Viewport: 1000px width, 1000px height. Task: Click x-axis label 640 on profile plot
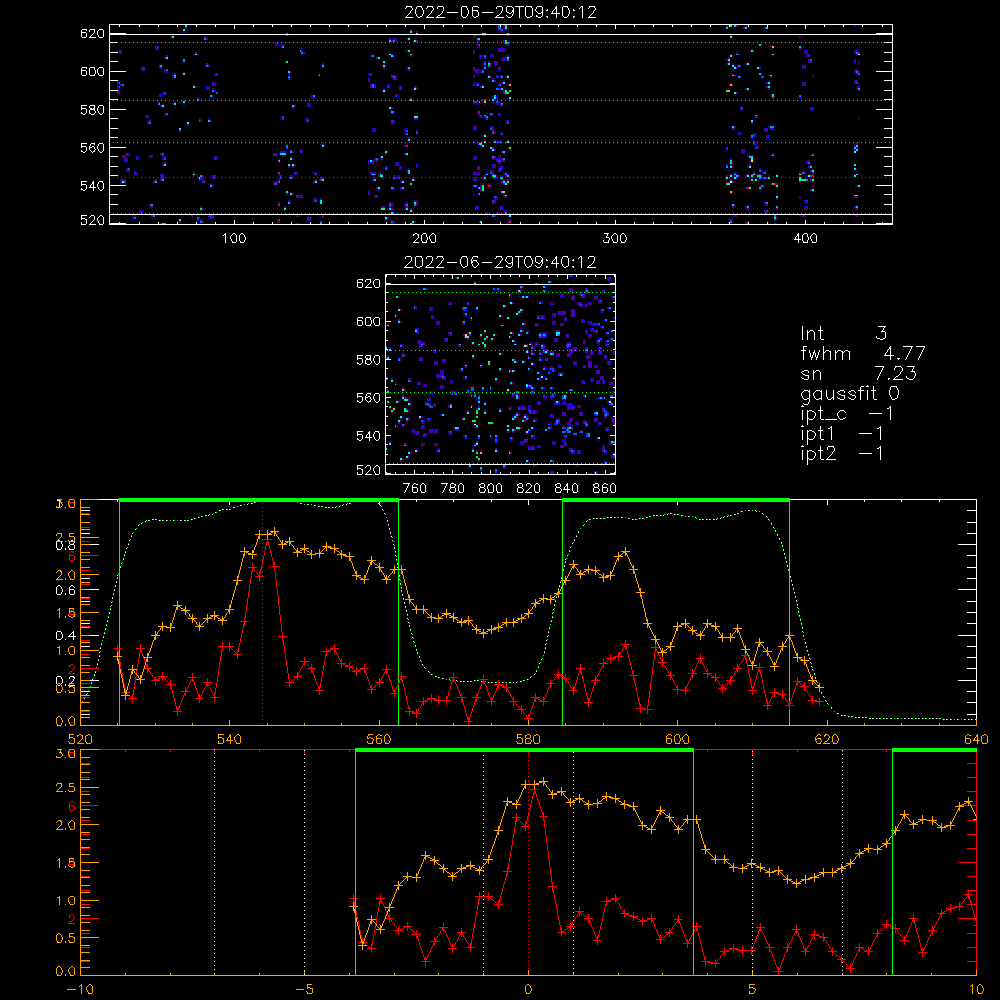976,740
